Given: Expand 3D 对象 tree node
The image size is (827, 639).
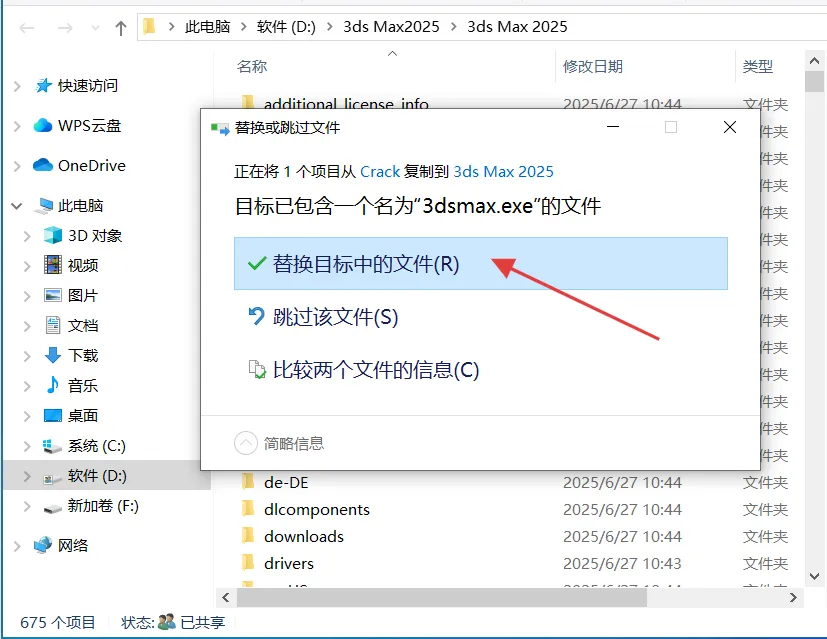Looking at the screenshot, I should click(27, 236).
